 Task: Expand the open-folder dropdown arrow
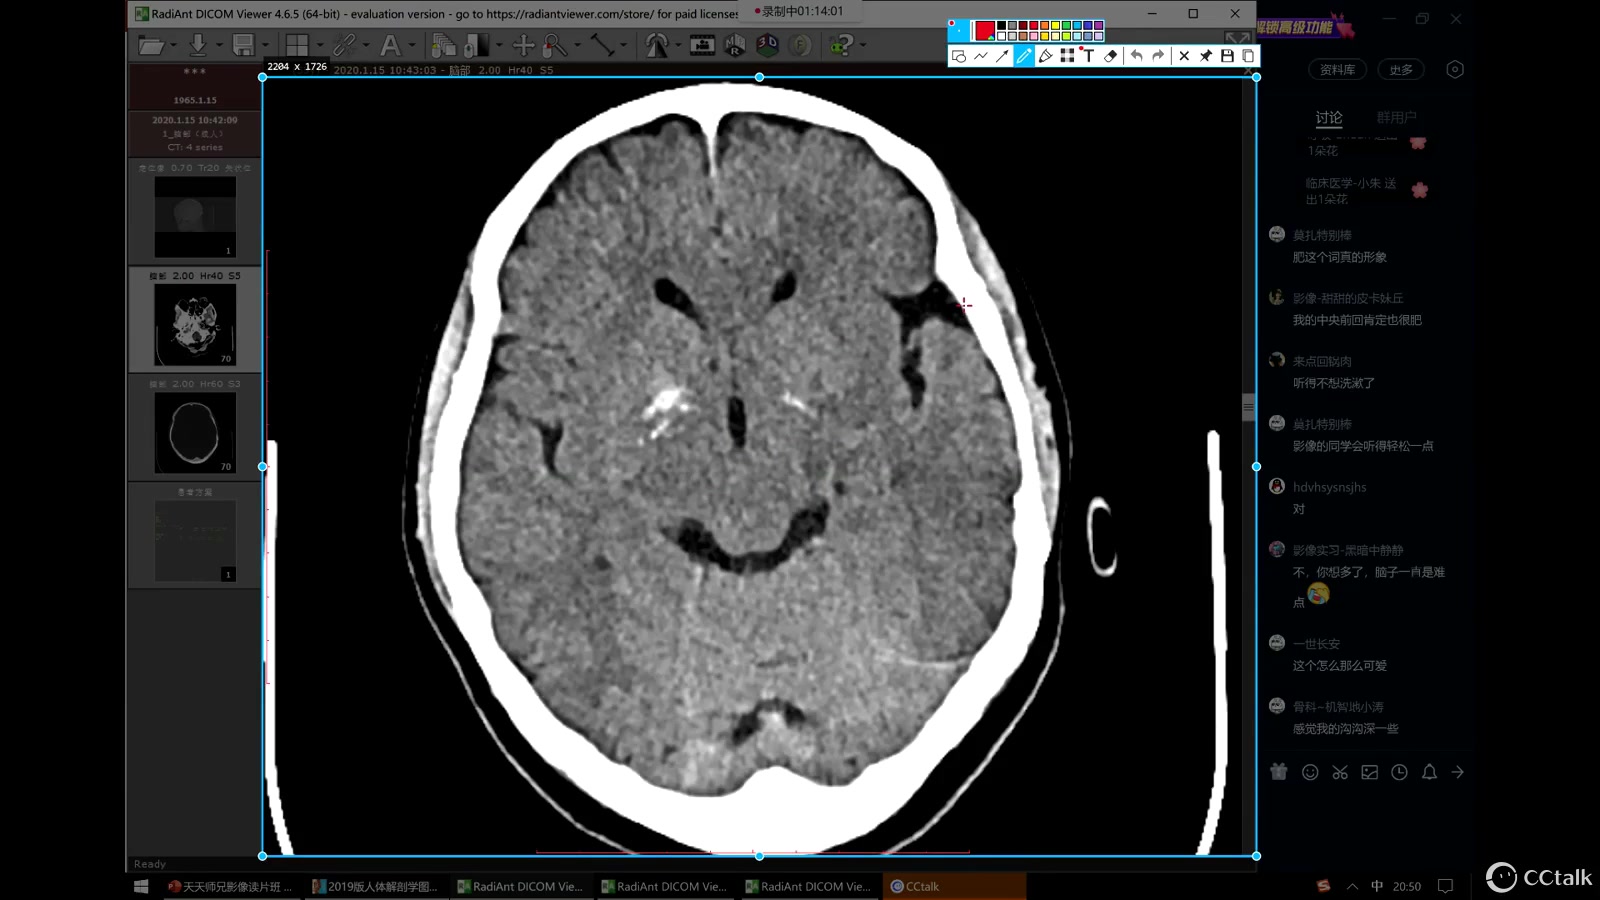[x=174, y=45]
